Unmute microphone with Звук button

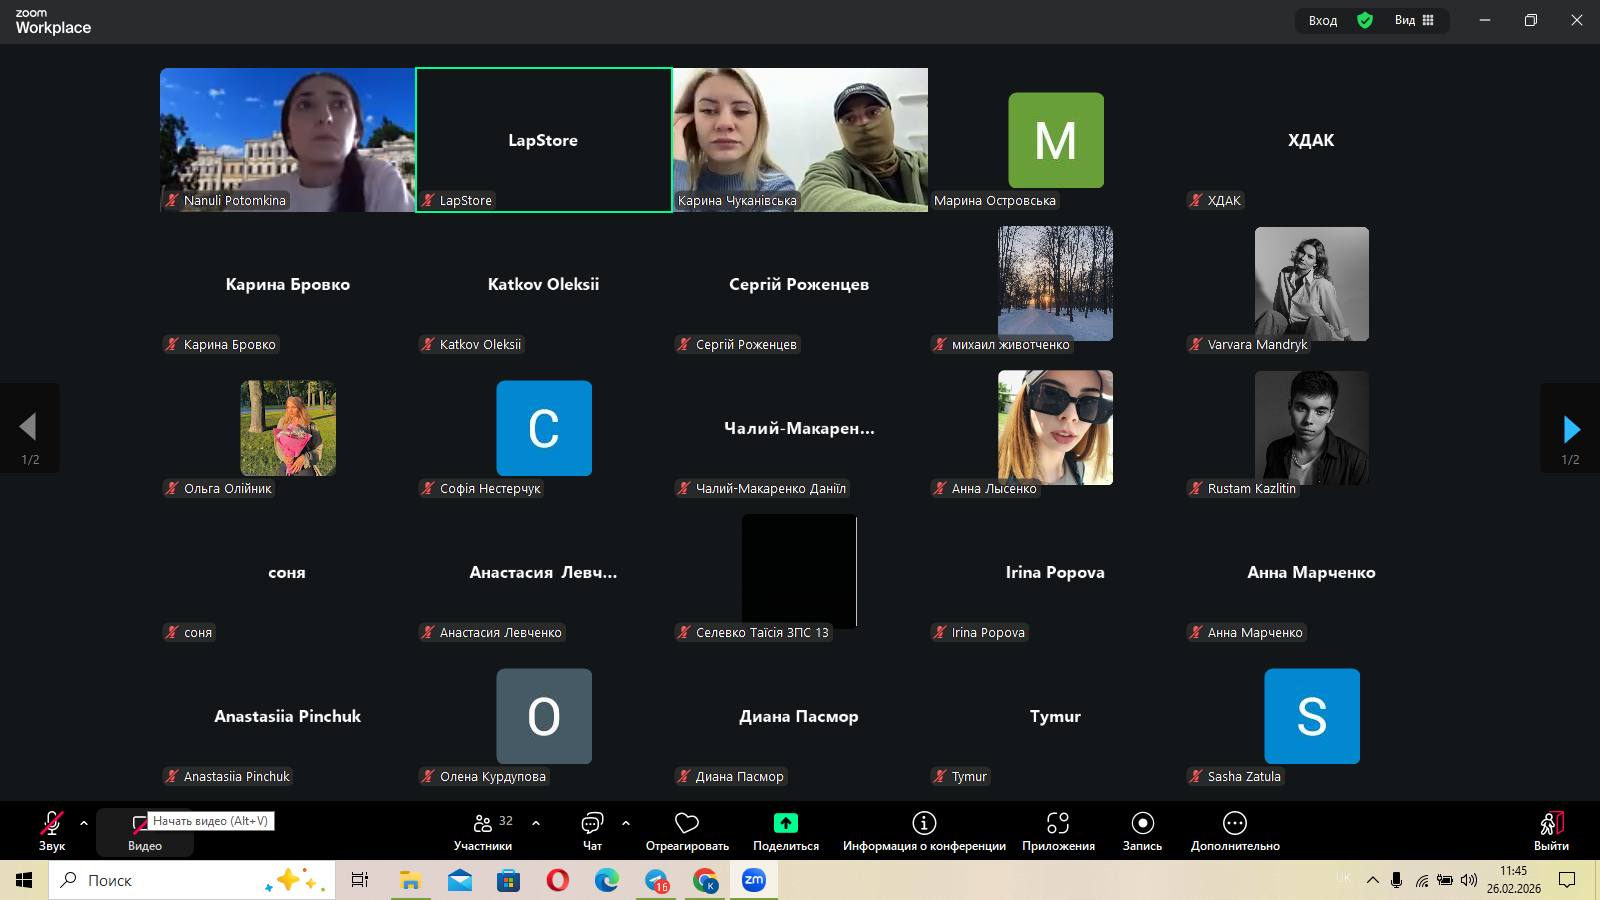tap(52, 830)
